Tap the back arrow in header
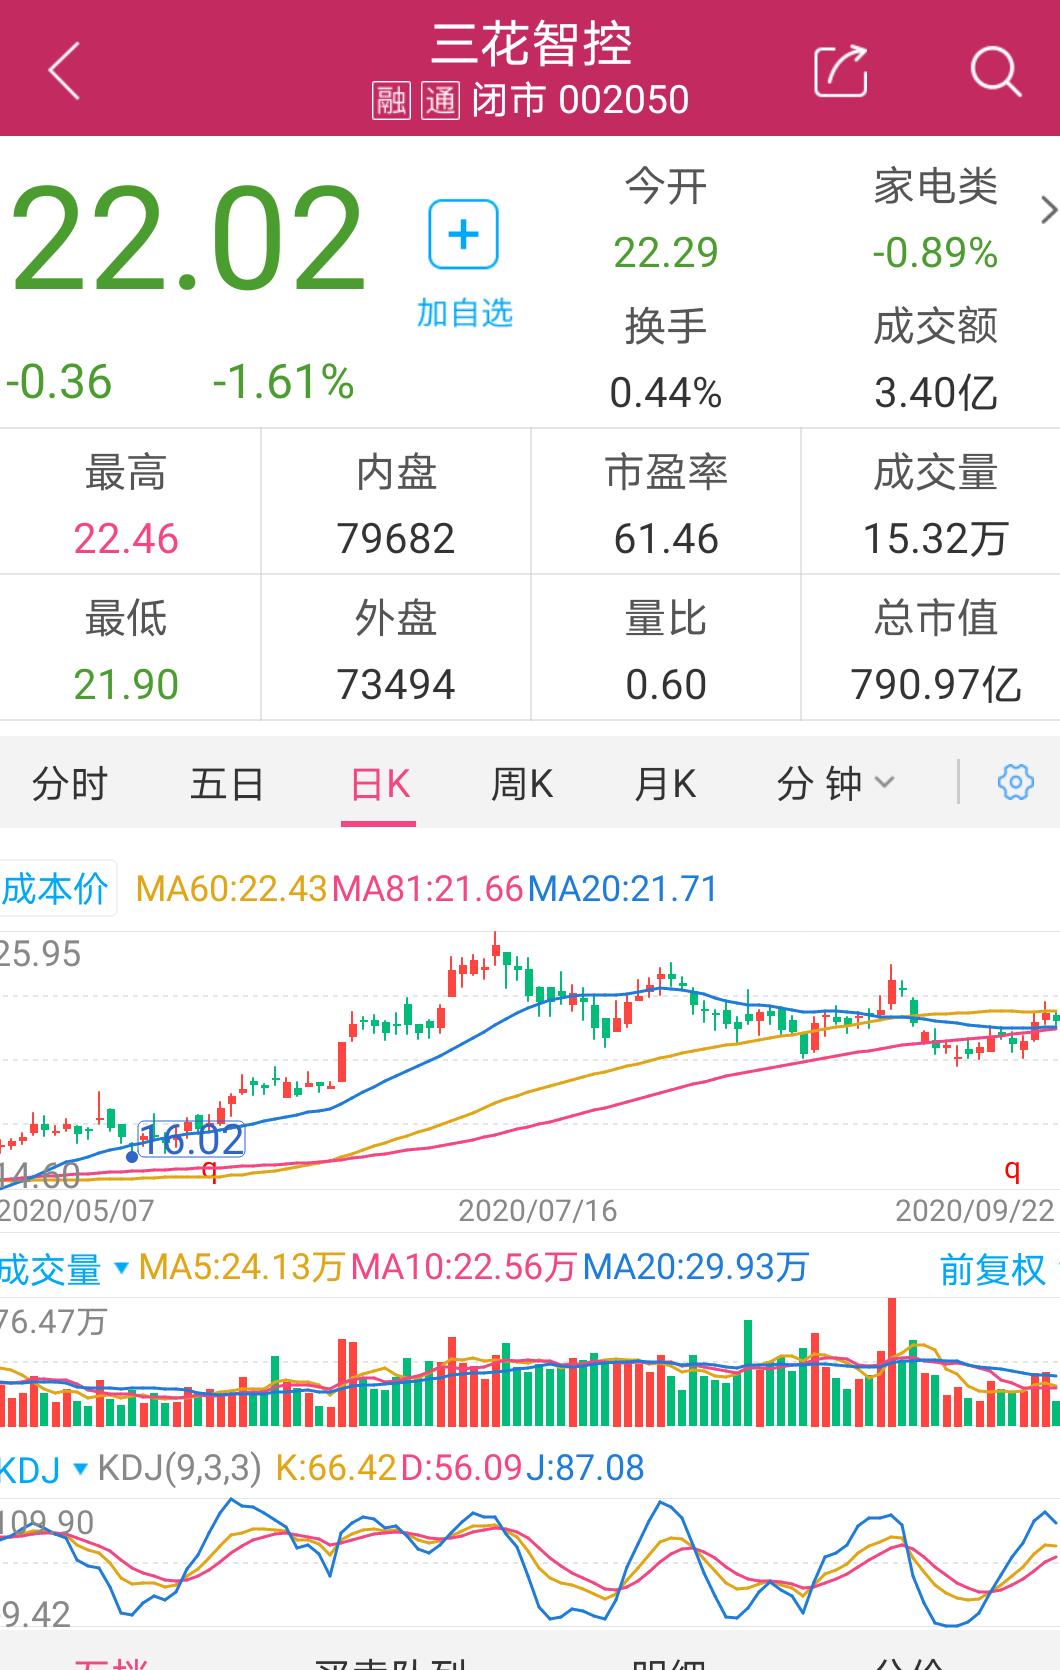The image size is (1060, 1670). click(64, 71)
